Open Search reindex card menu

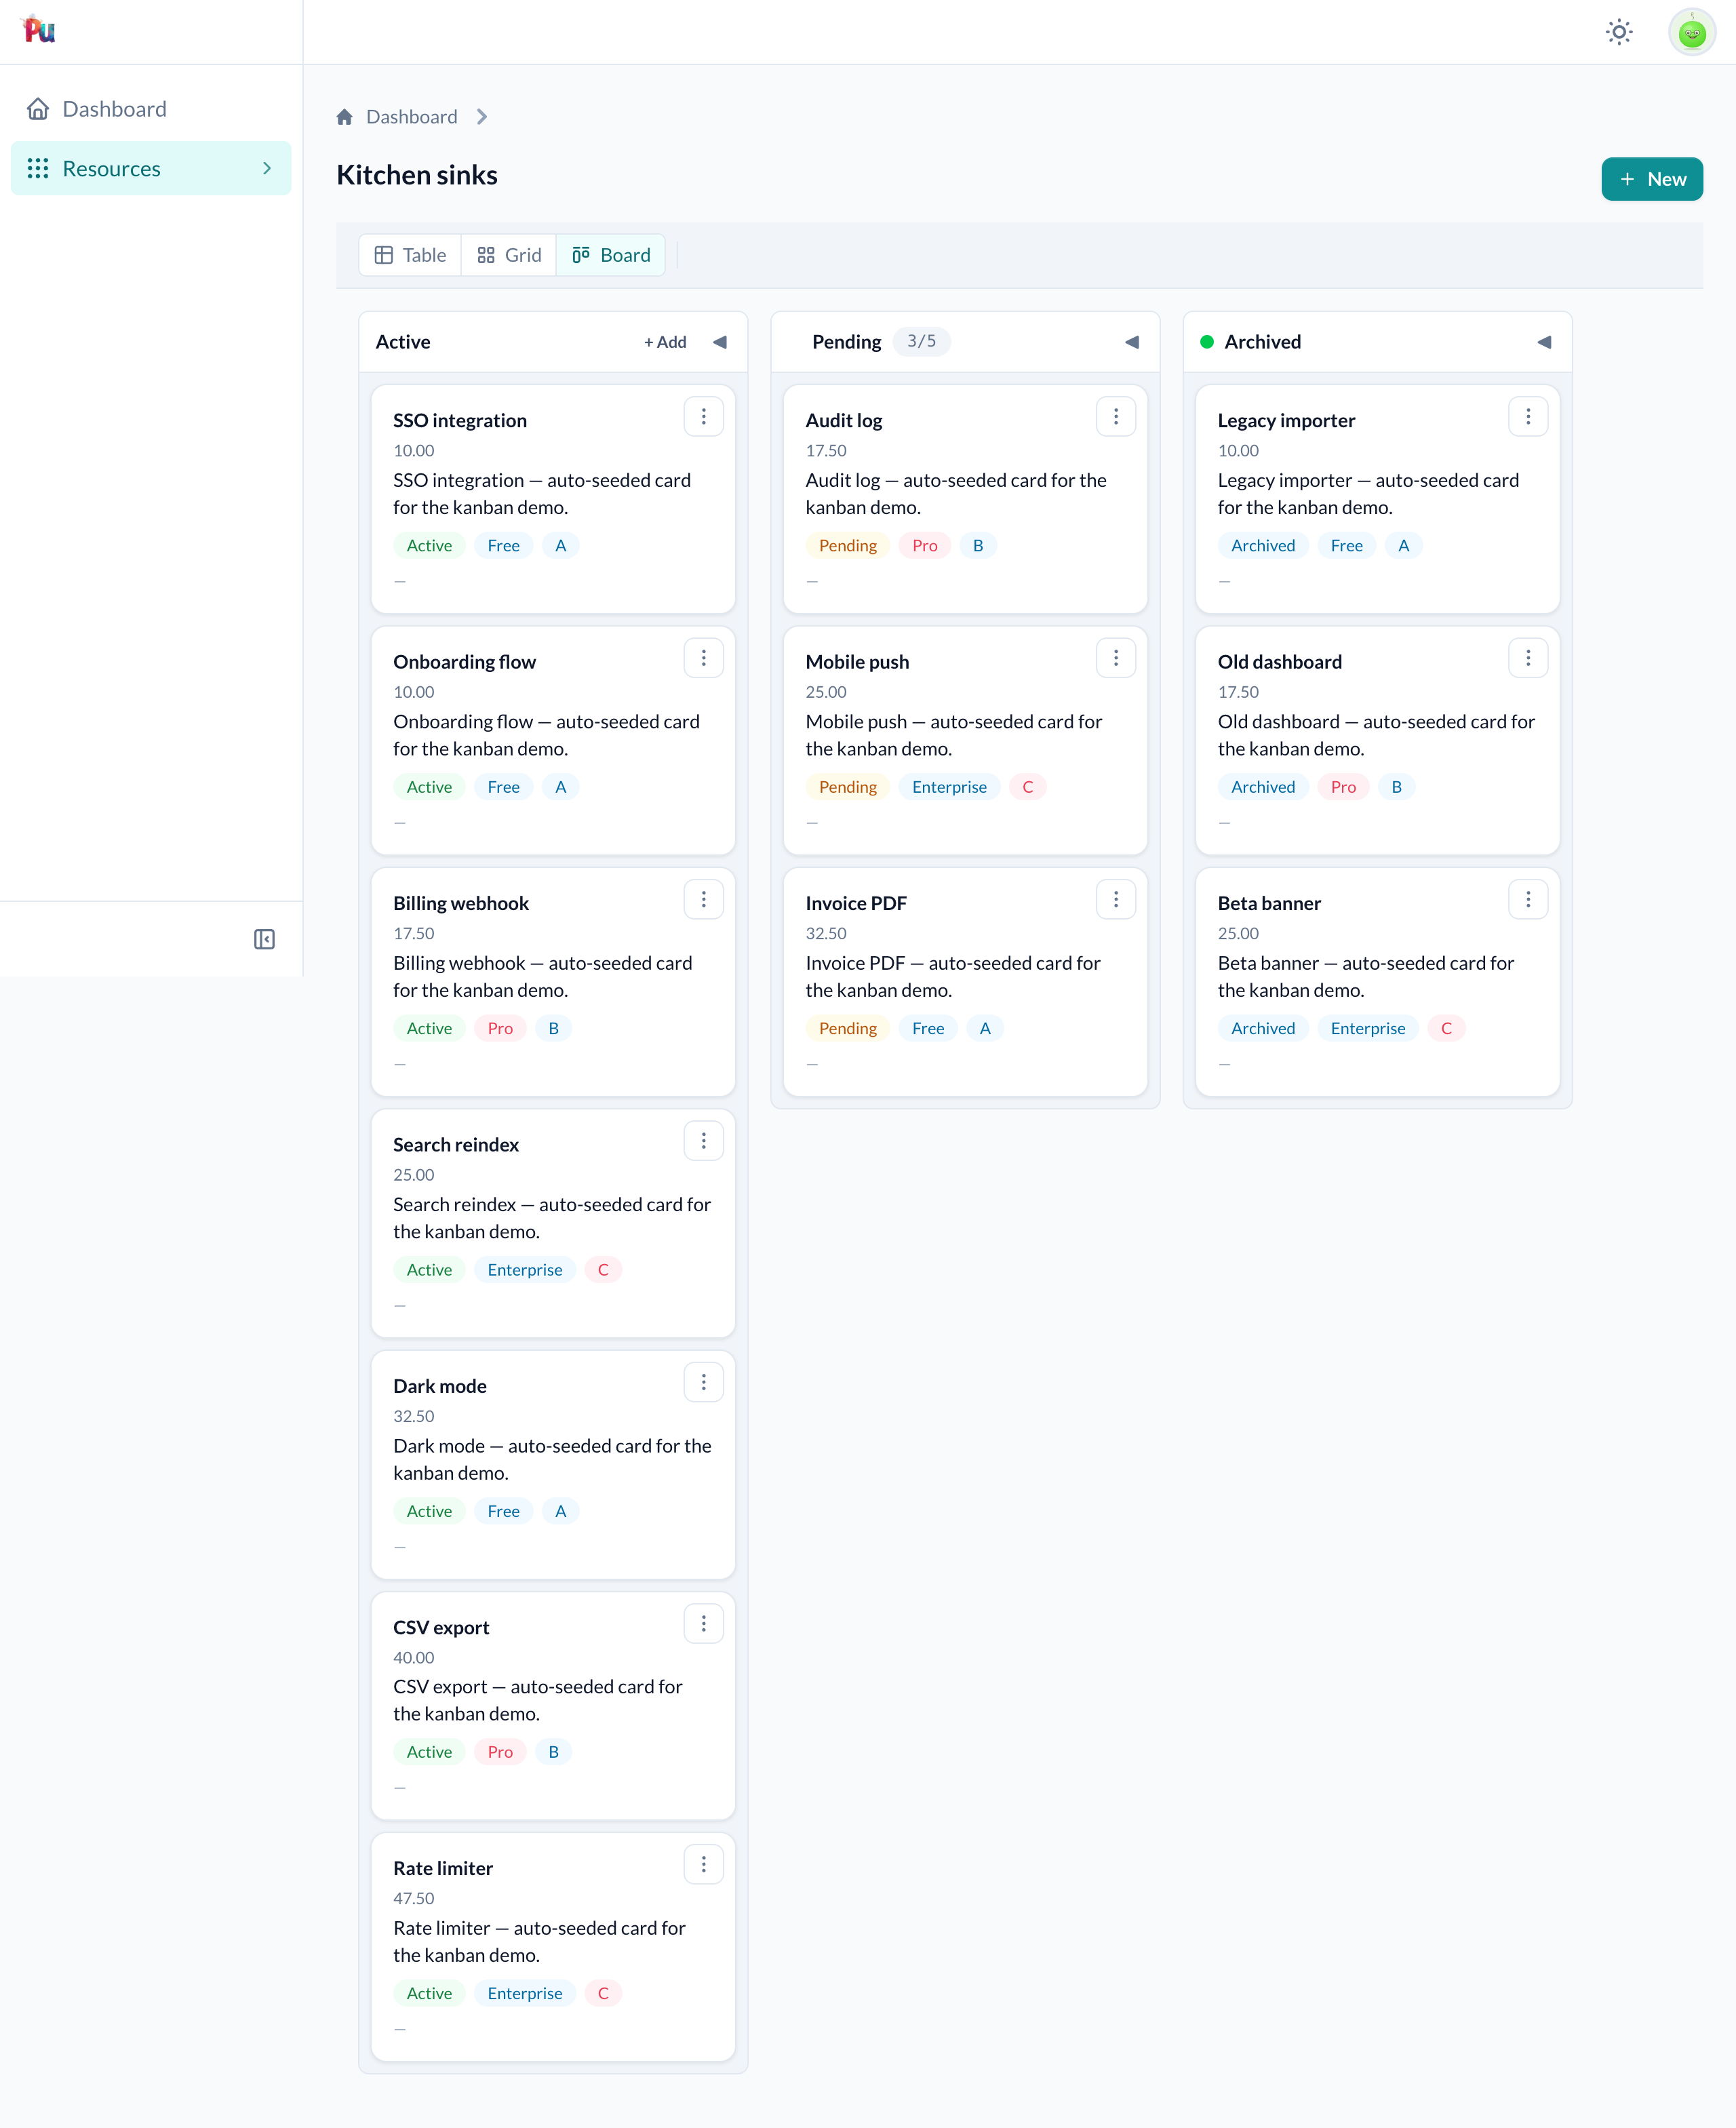tap(703, 1141)
